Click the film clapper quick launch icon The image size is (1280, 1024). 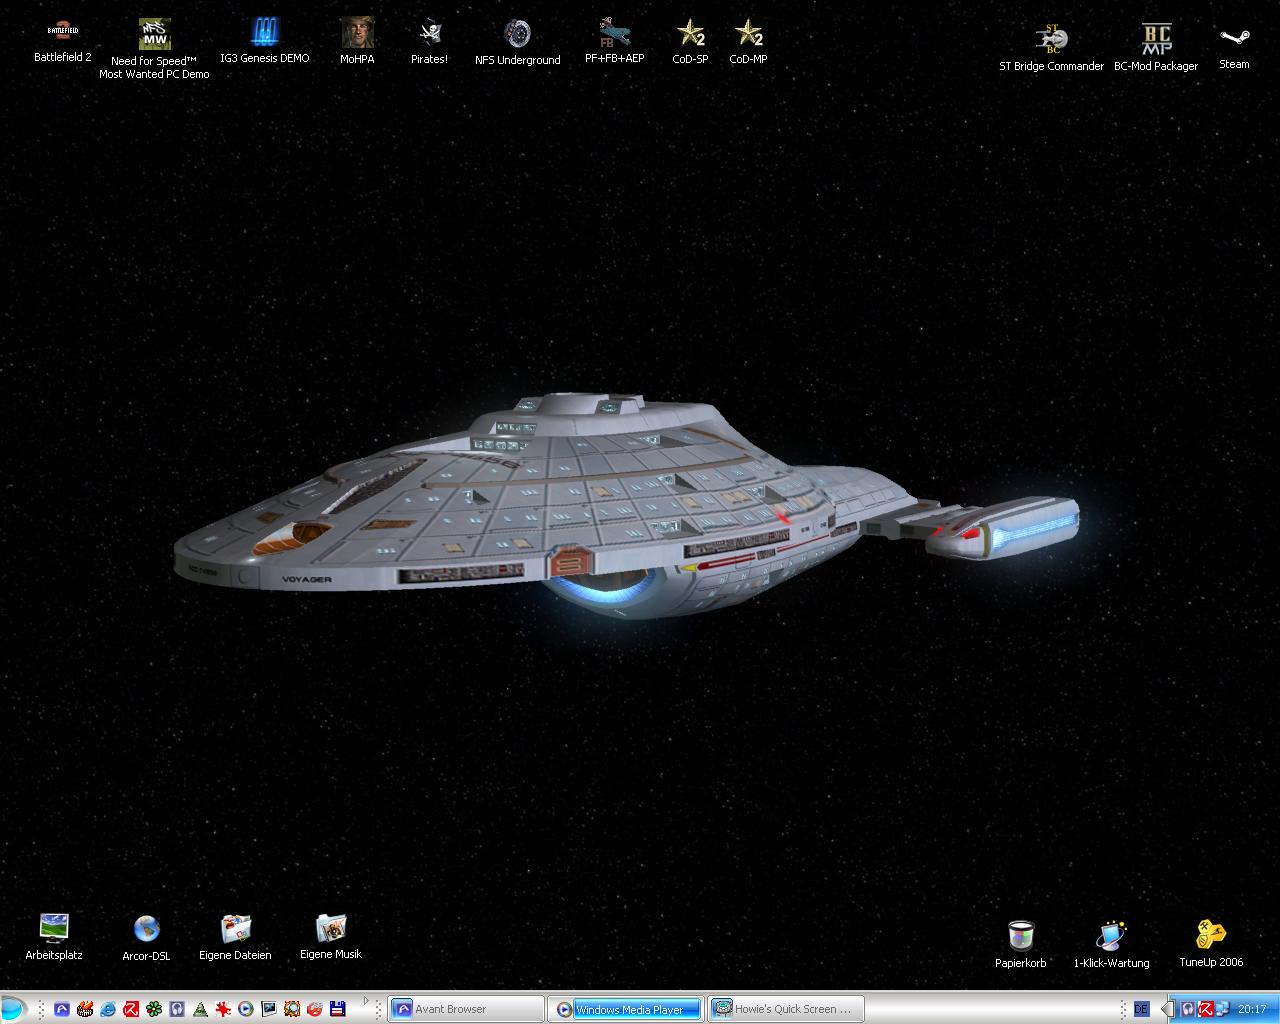point(85,1009)
